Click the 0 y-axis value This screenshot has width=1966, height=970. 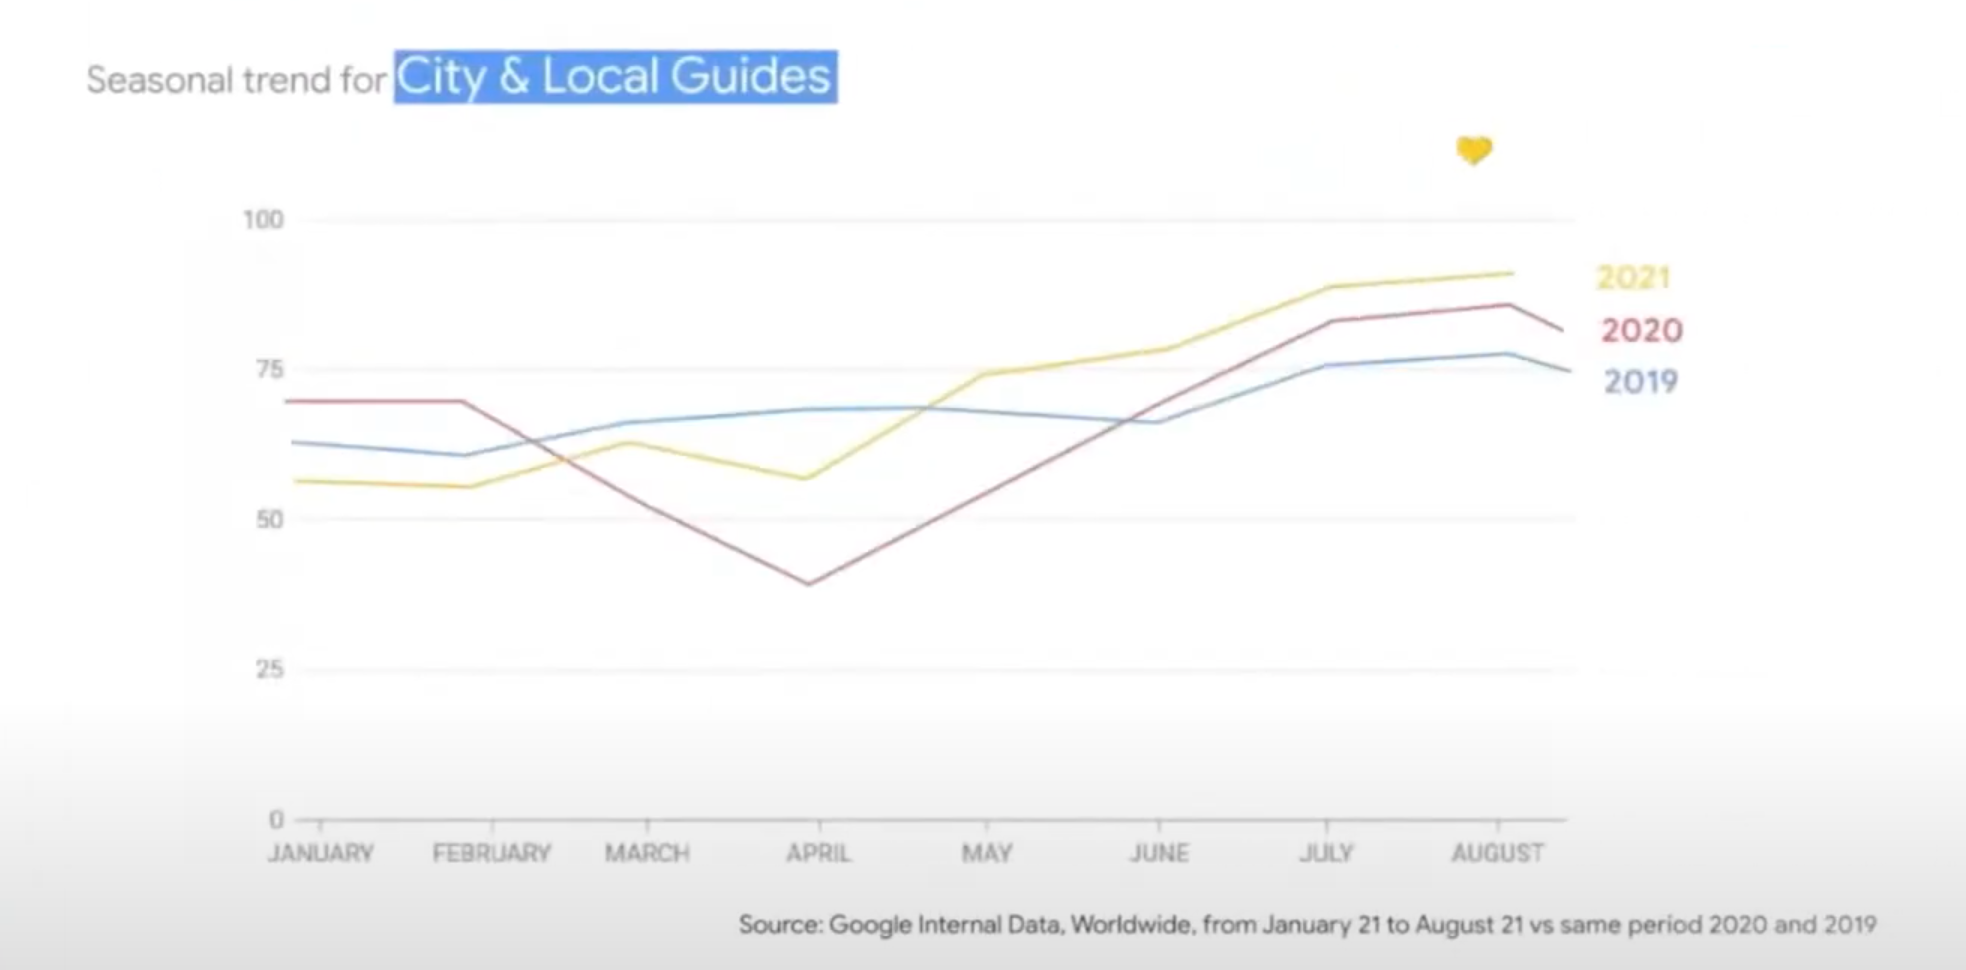coord(277,819)
